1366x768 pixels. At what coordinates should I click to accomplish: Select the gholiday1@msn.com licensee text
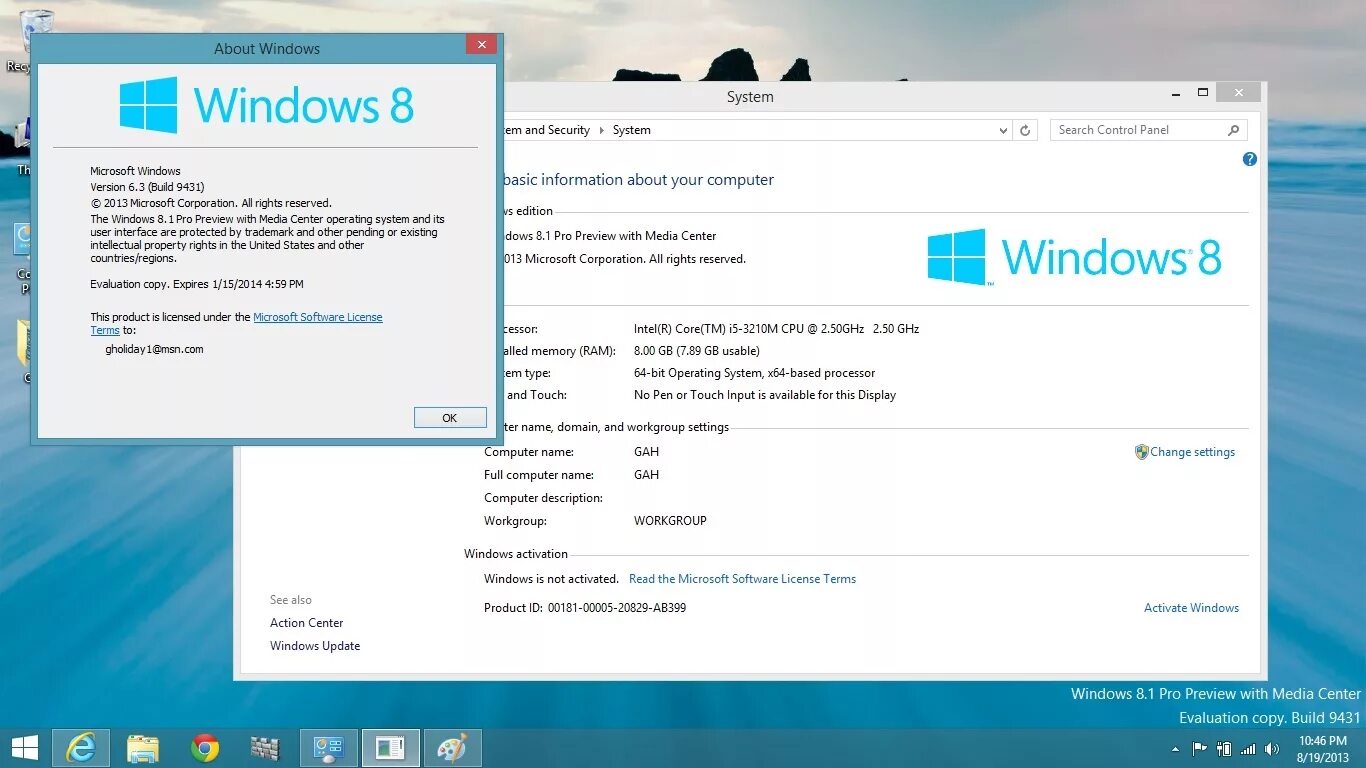coord(154,350)
